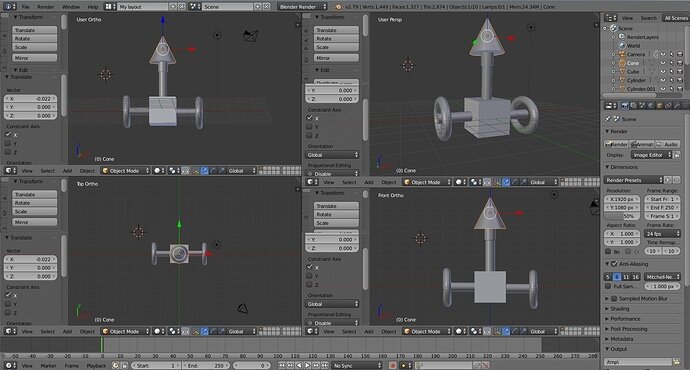The width and height of the screenshot is (690, 370).
Task: Open the Scene properties tab icon
Action: click(642, 106)
